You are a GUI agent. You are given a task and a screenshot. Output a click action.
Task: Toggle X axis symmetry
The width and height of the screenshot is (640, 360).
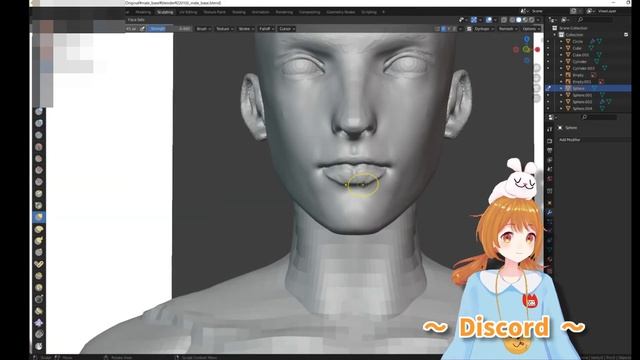[x=444, y=29]
